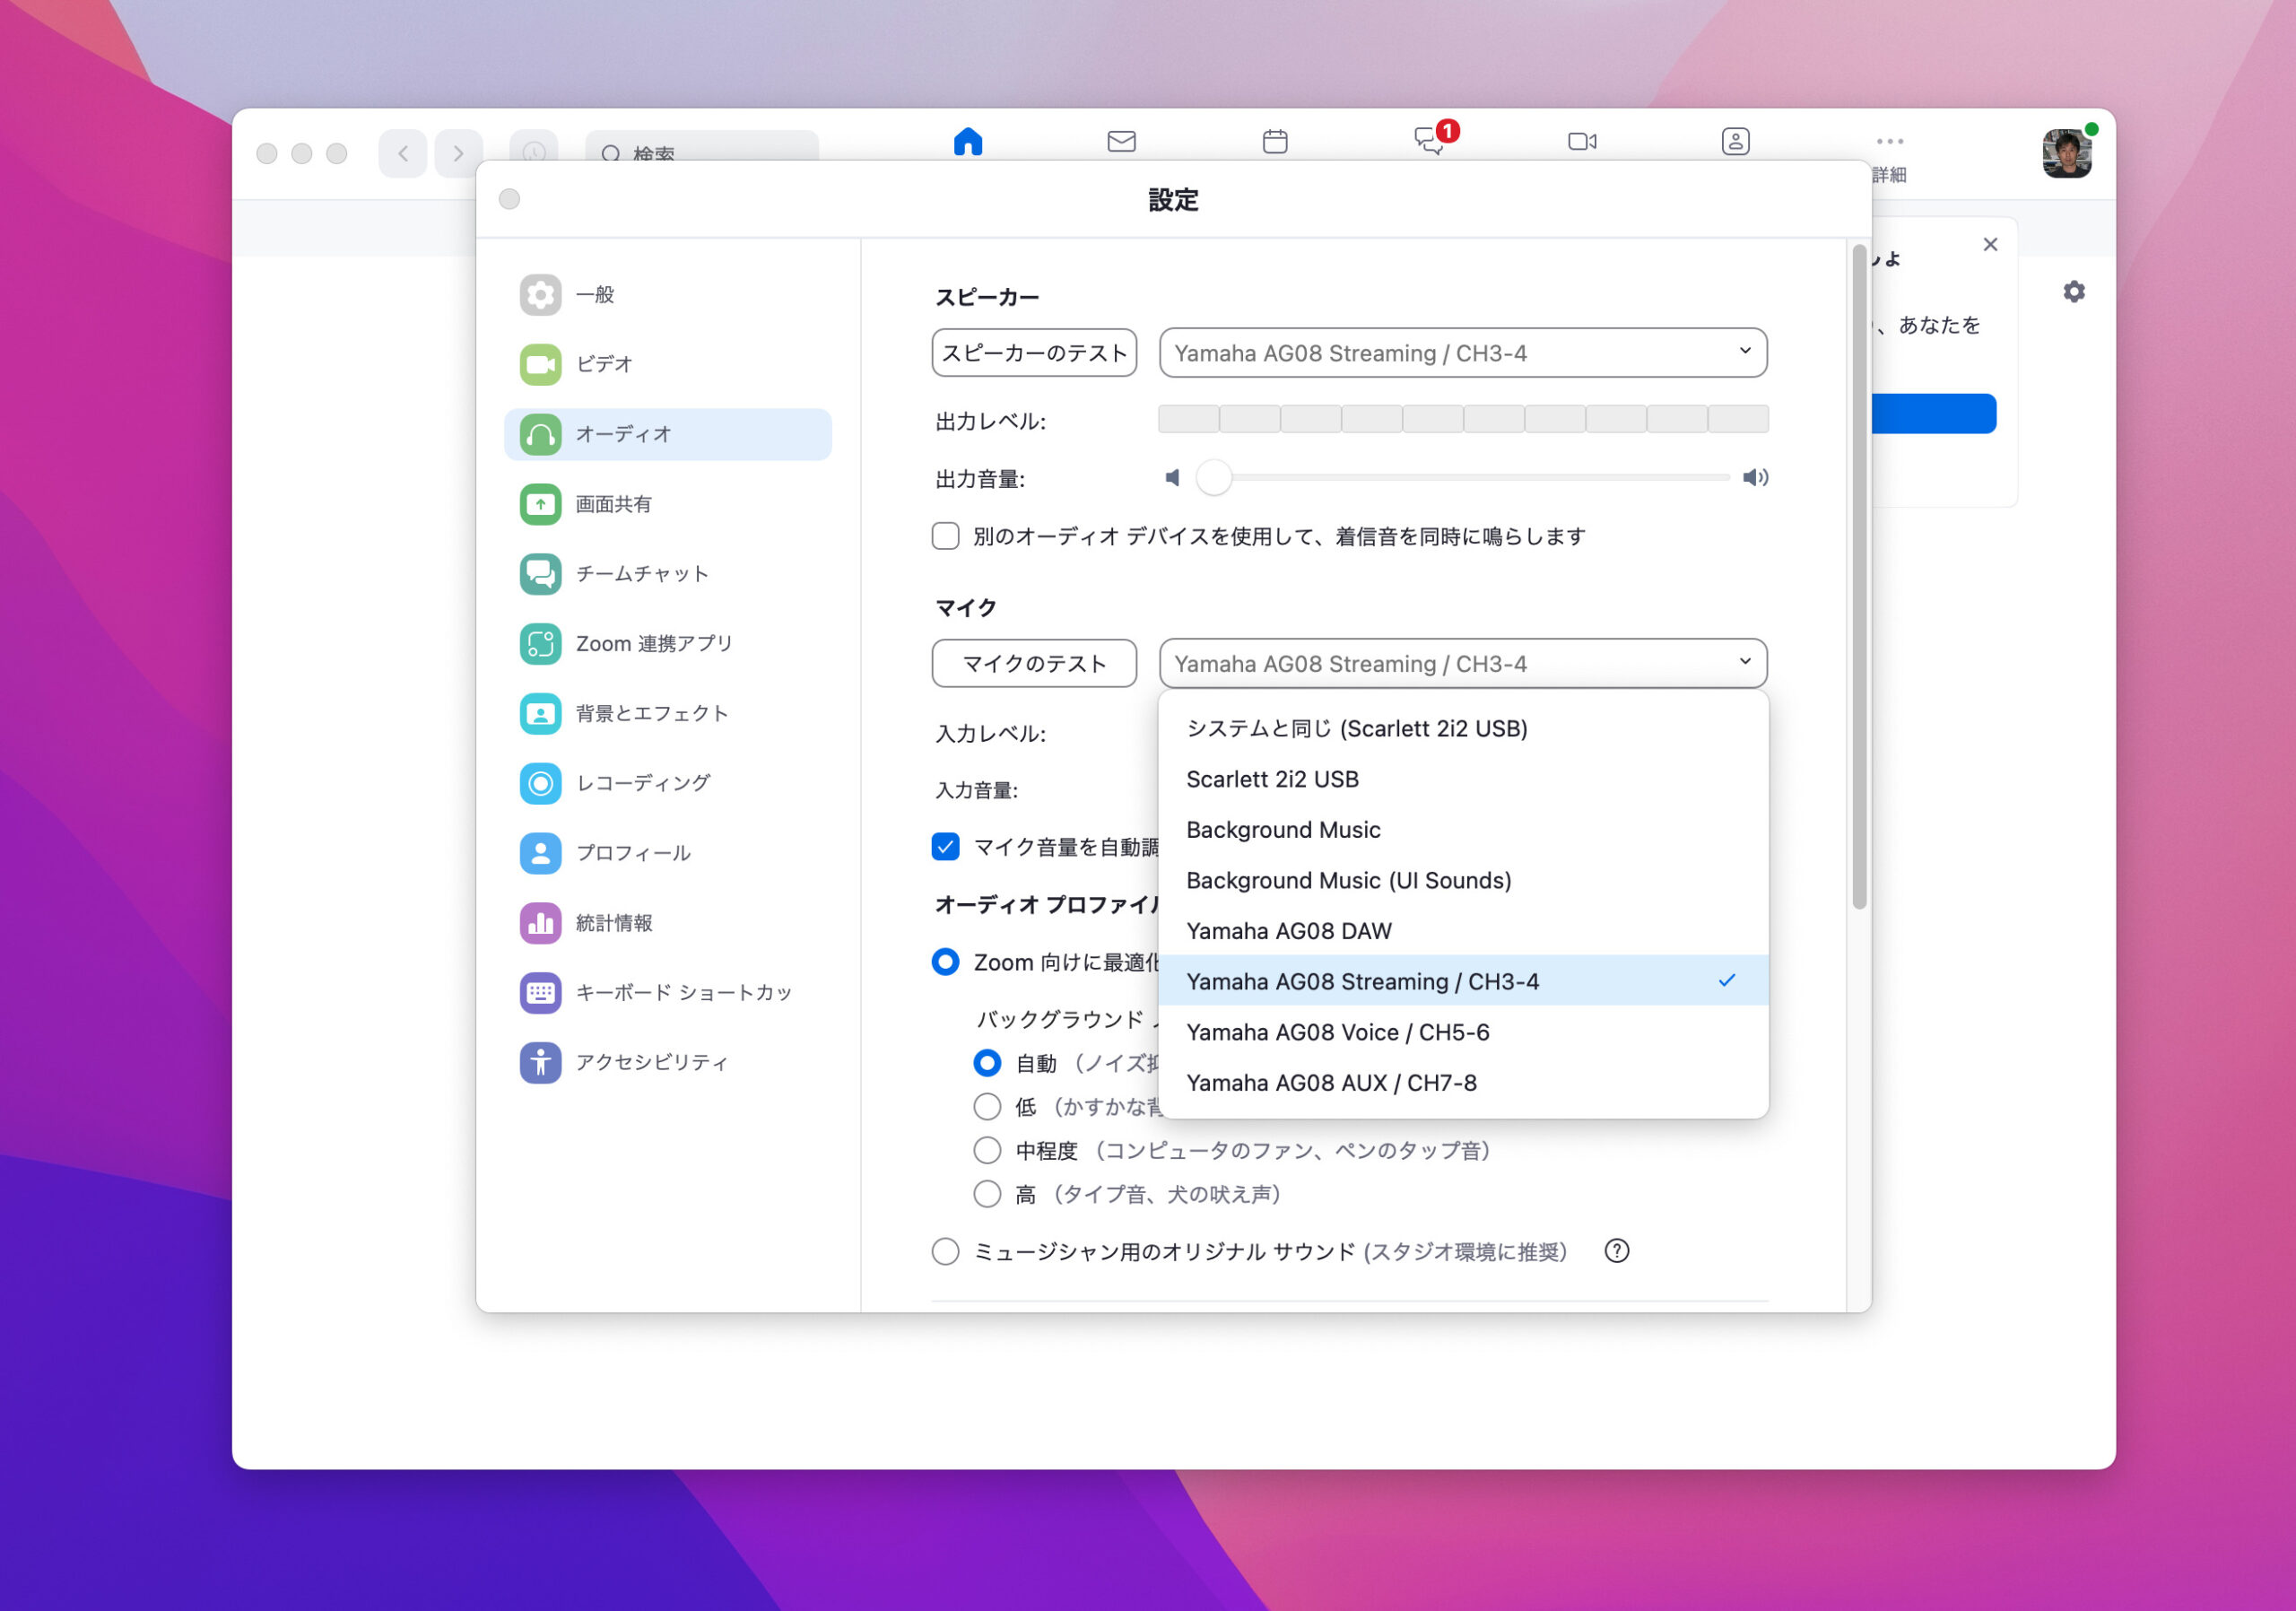
Task: Open the 詳細 more menu
Action: (1889, 155)
